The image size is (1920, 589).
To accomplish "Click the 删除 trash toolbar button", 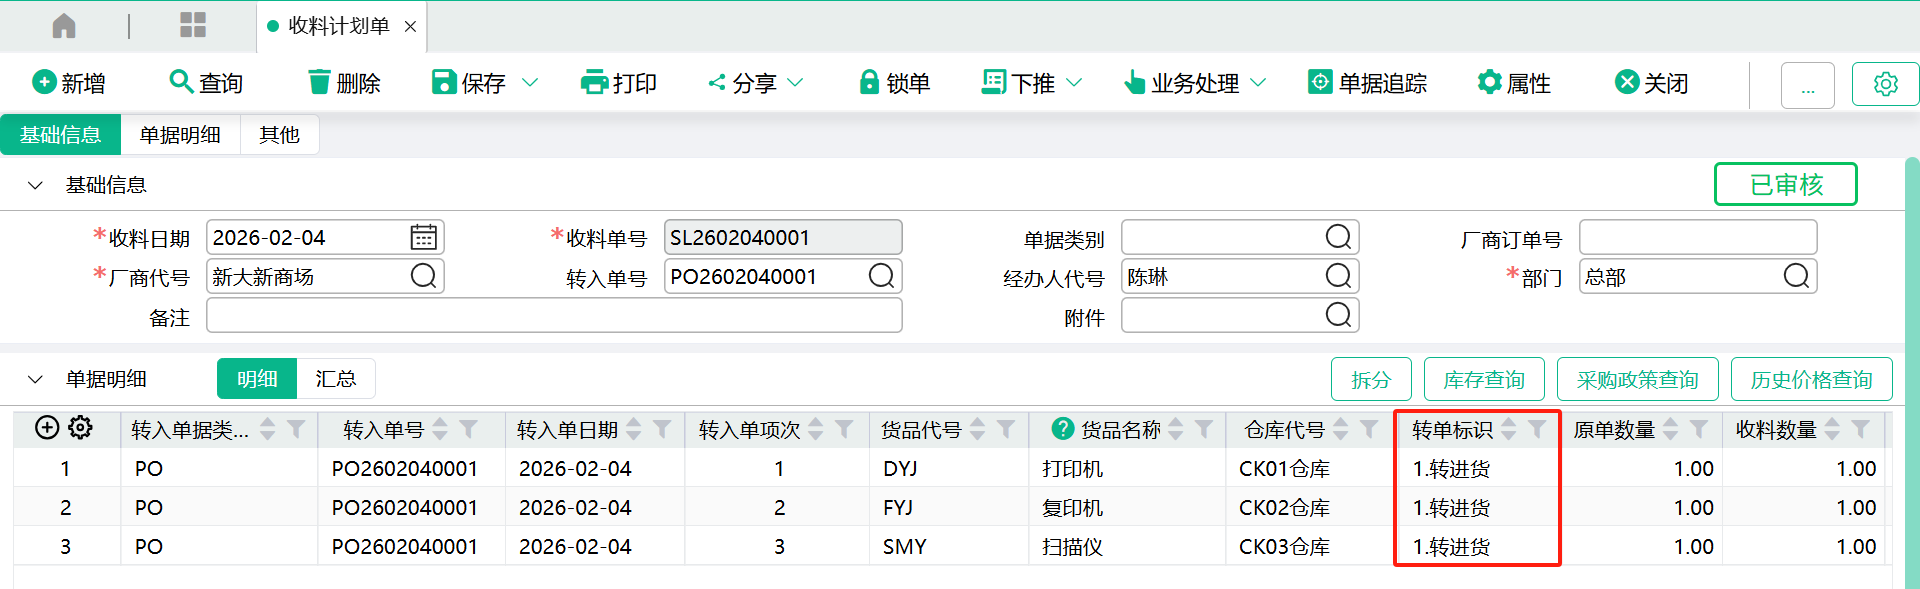I will [x=344, y=83].
